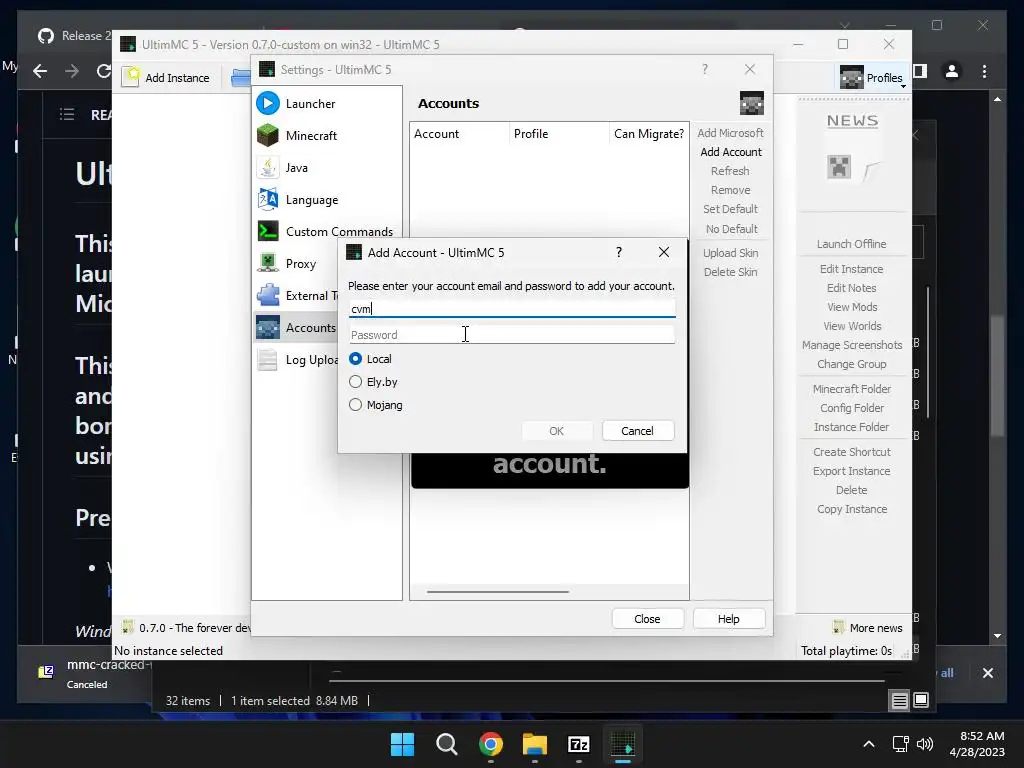Switch File Explorer to details view
The image size is (1024, 768).
tap(899, 700)
